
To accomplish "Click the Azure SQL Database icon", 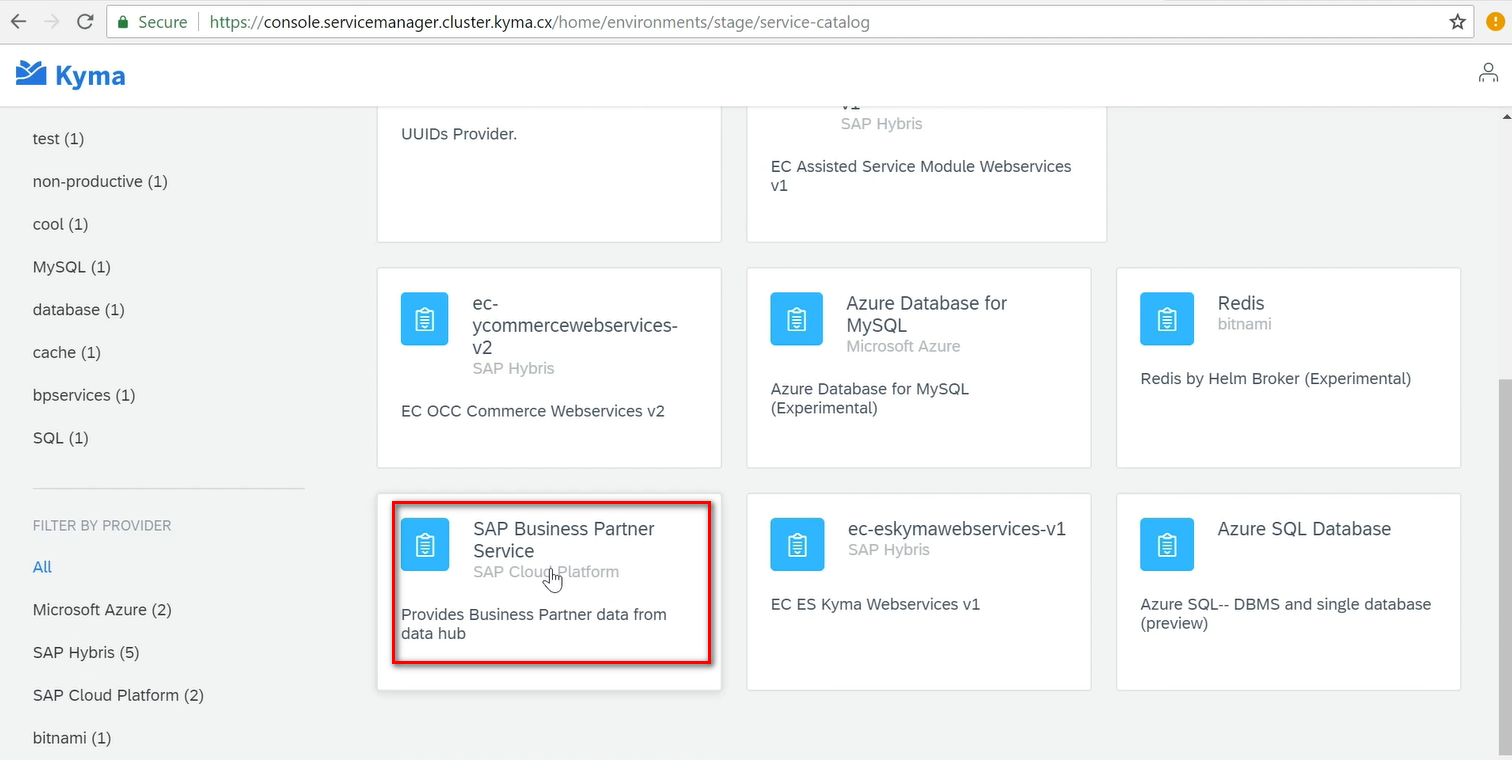I will [x=1166, y=544].
